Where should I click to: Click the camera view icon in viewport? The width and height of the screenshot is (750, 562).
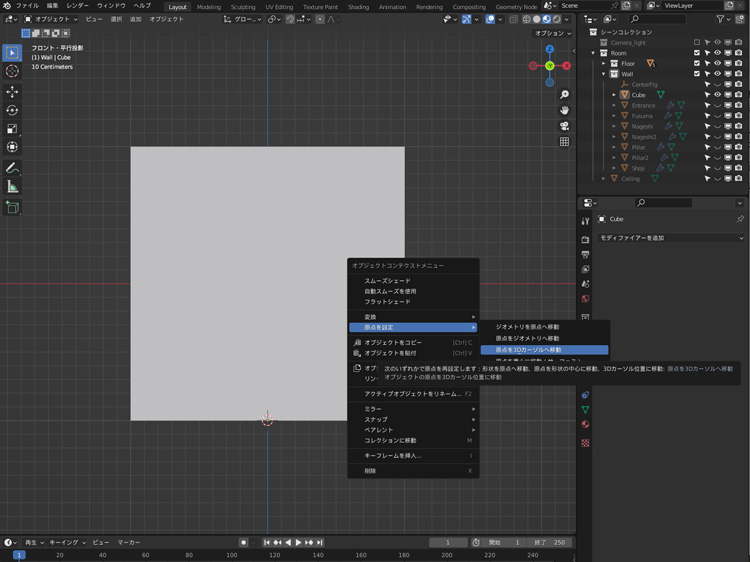[x=565, y=126]
